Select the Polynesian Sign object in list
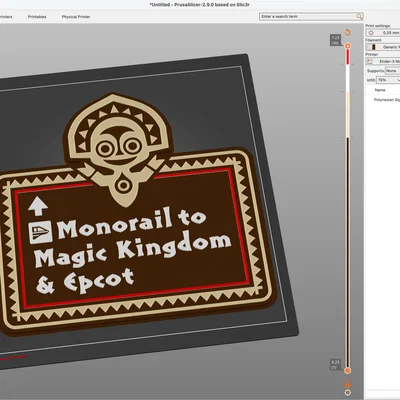 pyautogui.click(x=387, y=100)
